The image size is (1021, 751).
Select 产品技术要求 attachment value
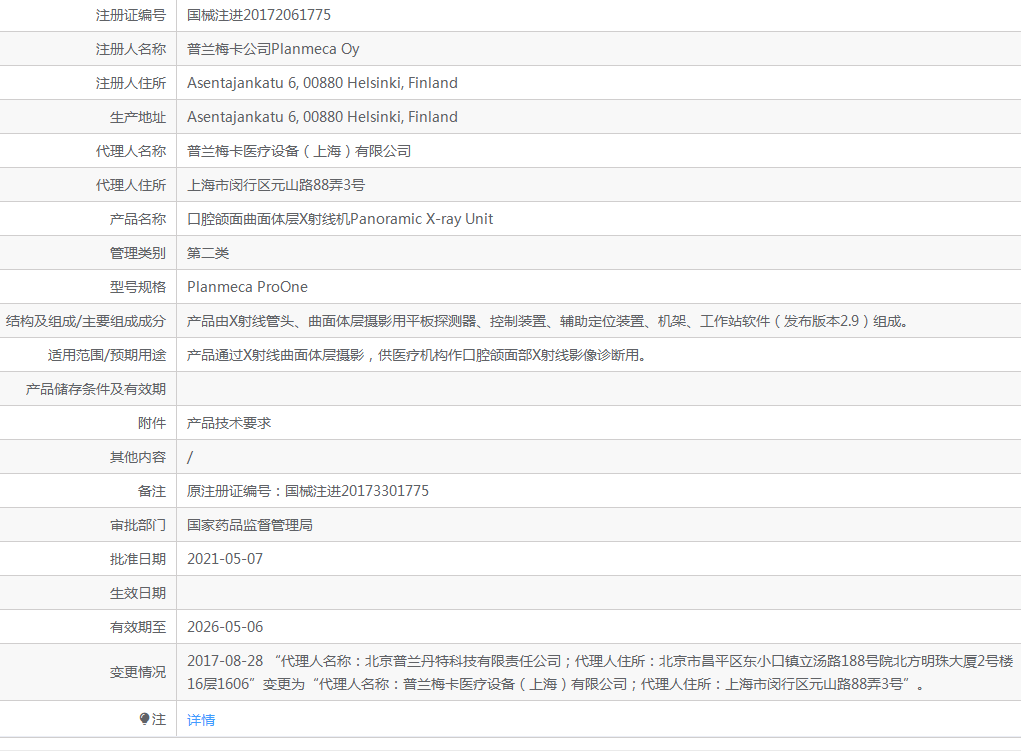[x=229, y=423]
